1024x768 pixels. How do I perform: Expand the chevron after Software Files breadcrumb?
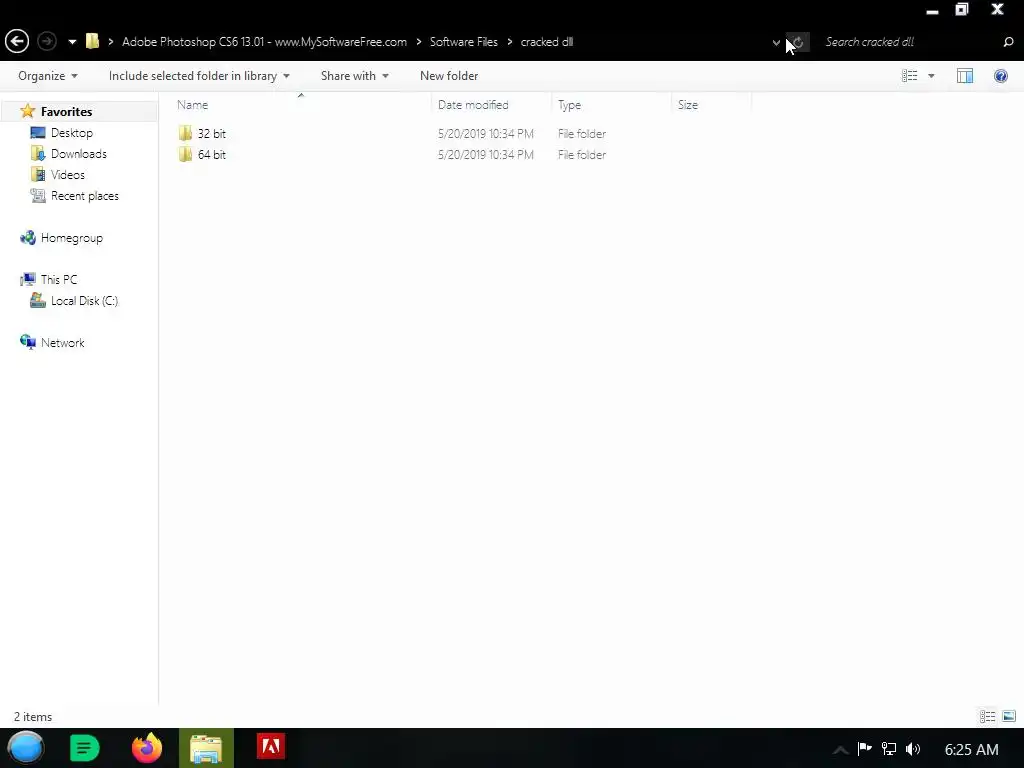509,42
